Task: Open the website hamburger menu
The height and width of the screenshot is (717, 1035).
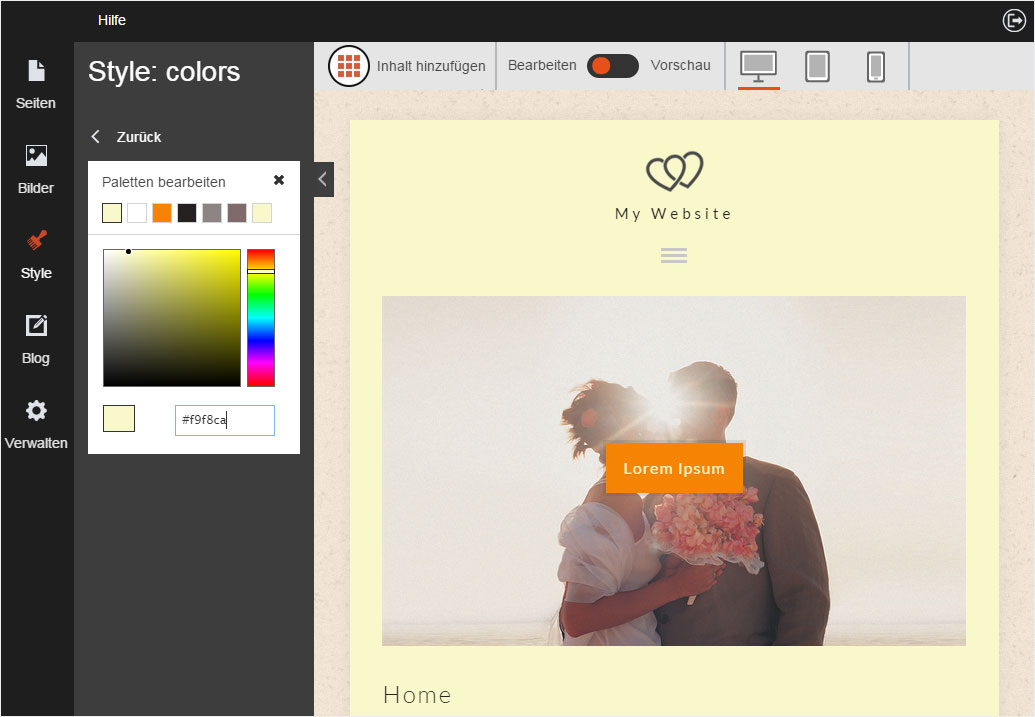Action: pos(674,256)
